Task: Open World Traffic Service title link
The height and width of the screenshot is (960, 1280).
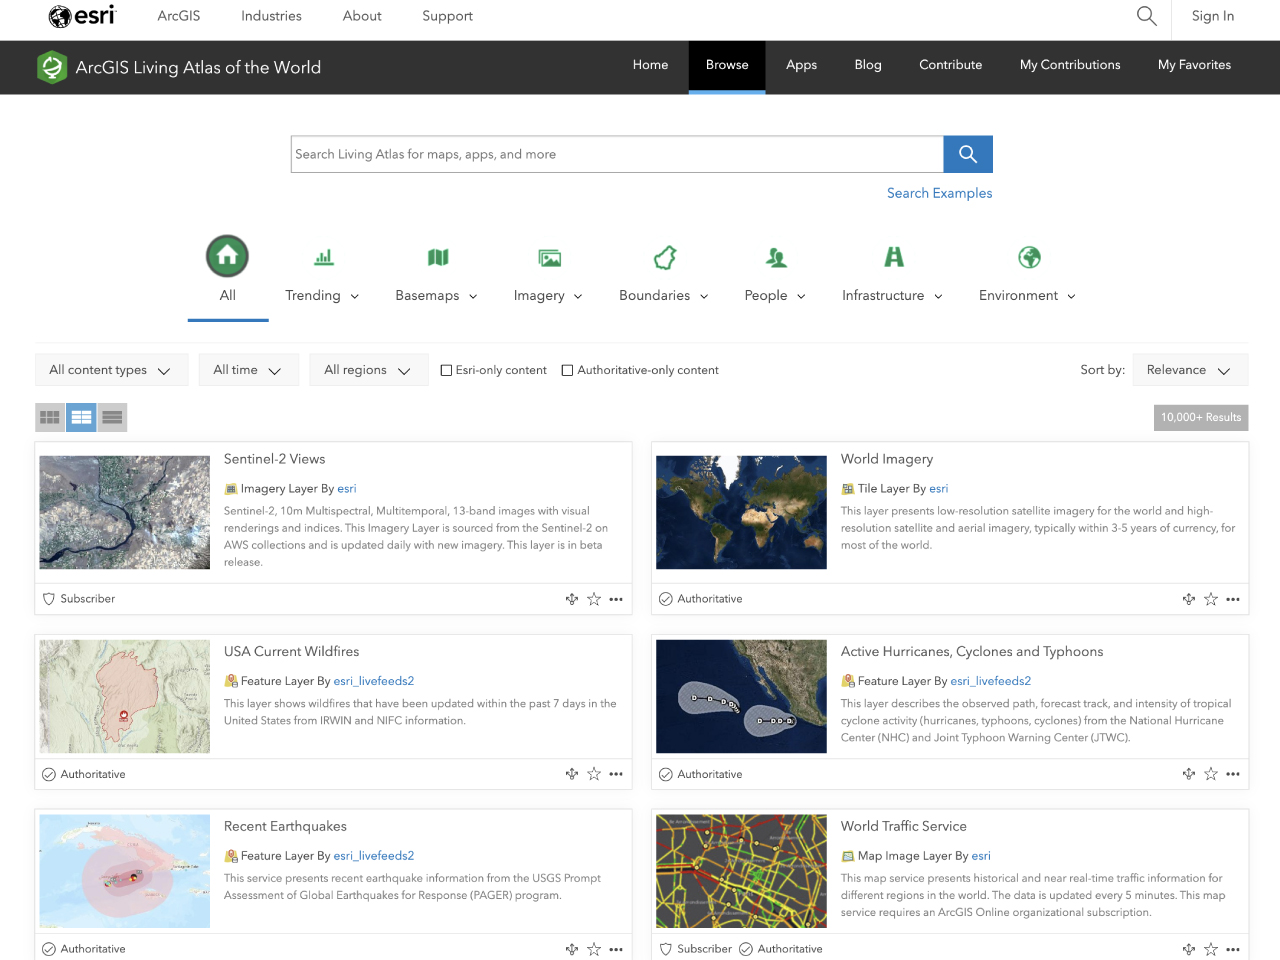Action: pos(903,826)
